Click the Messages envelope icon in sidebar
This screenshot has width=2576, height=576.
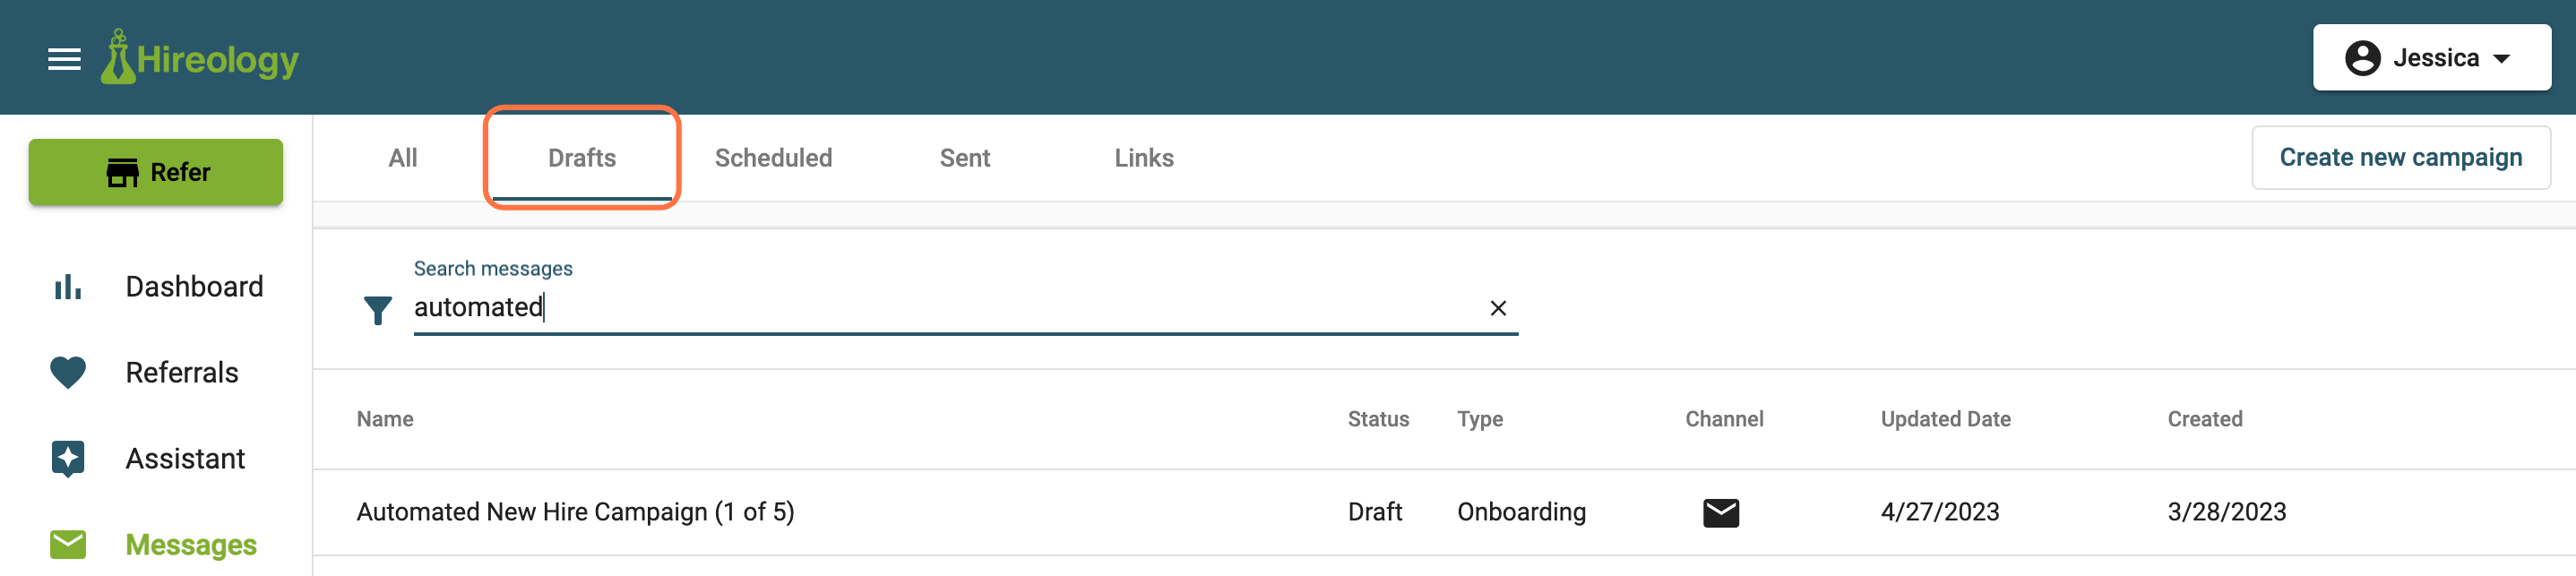(x=68, y=545)
